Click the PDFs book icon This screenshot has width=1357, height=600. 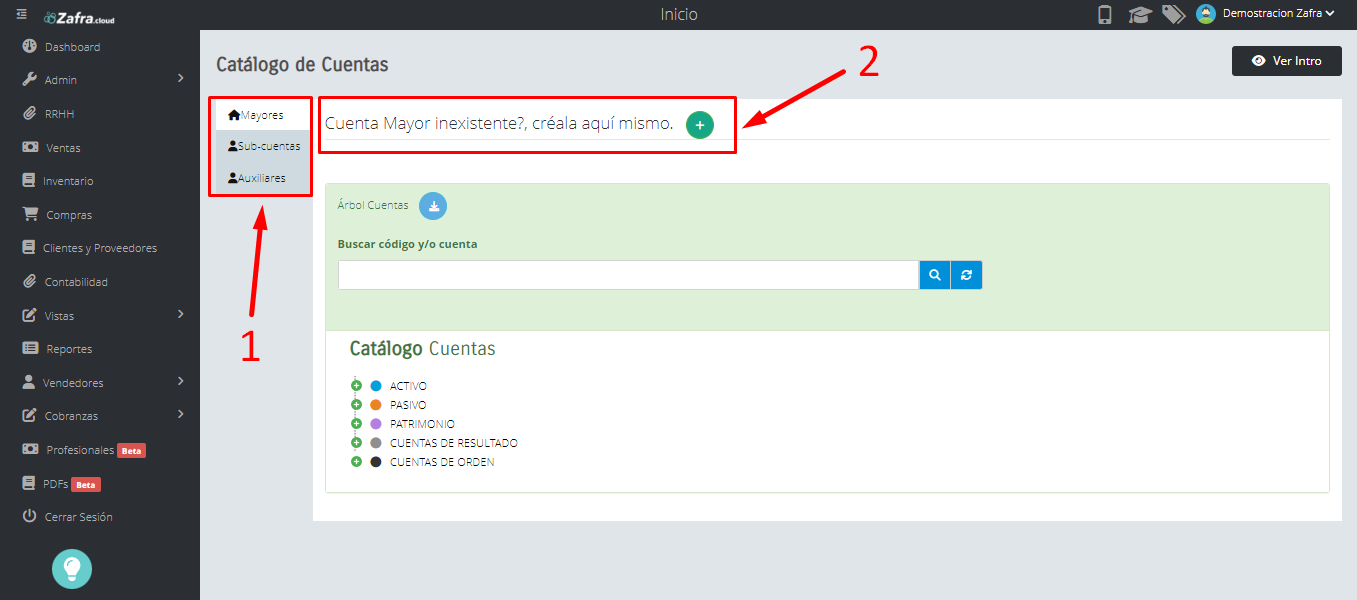click(29, 483)
